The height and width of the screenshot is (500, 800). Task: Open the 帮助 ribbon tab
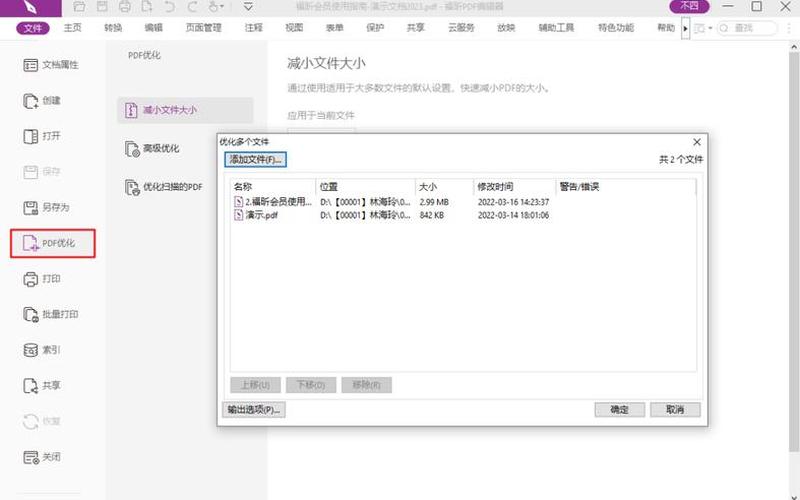tap(666, 28)
